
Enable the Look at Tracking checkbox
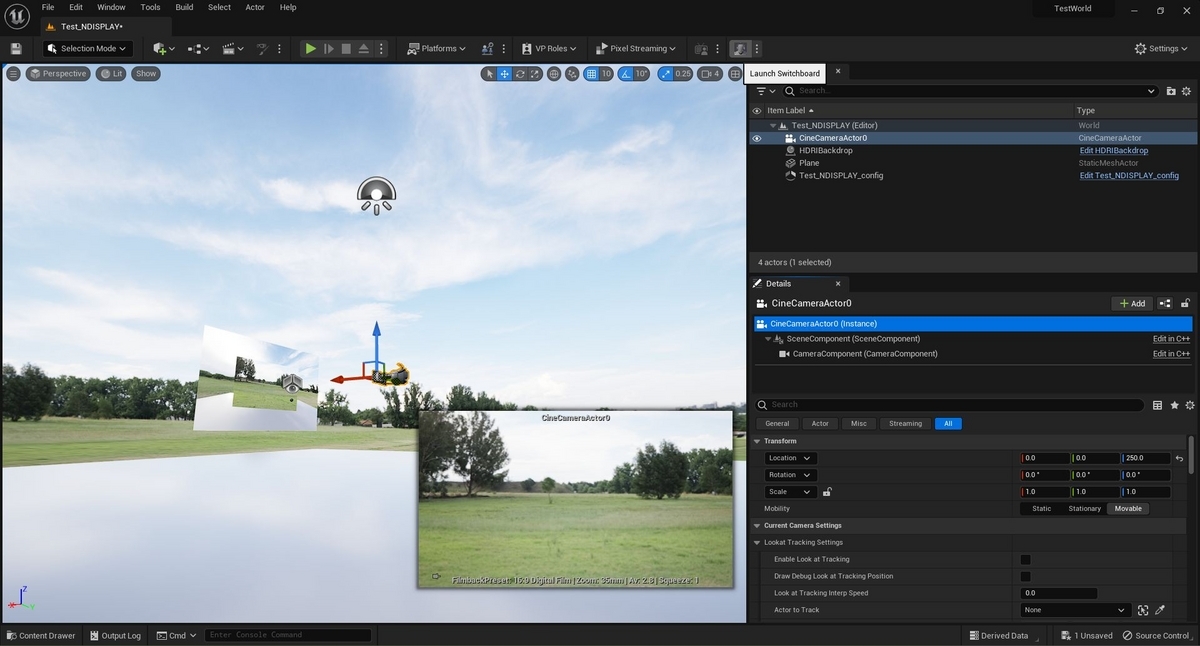(1025, 559)
